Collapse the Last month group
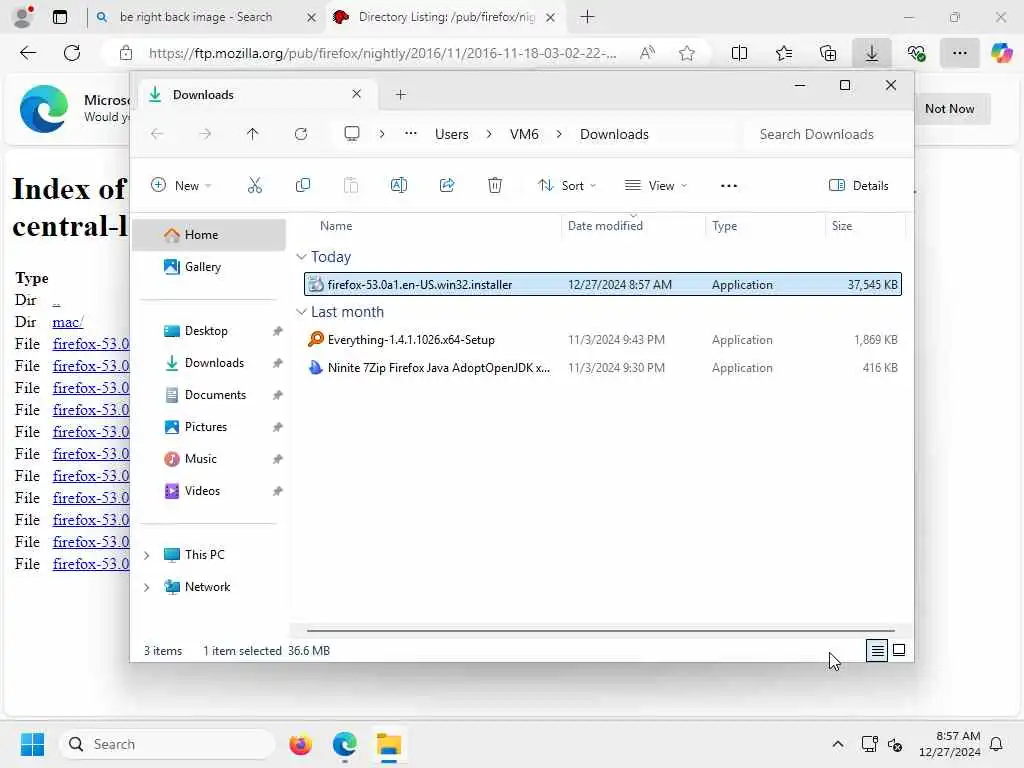Screen dimensions: 1024x768 [x=301, y=312]
